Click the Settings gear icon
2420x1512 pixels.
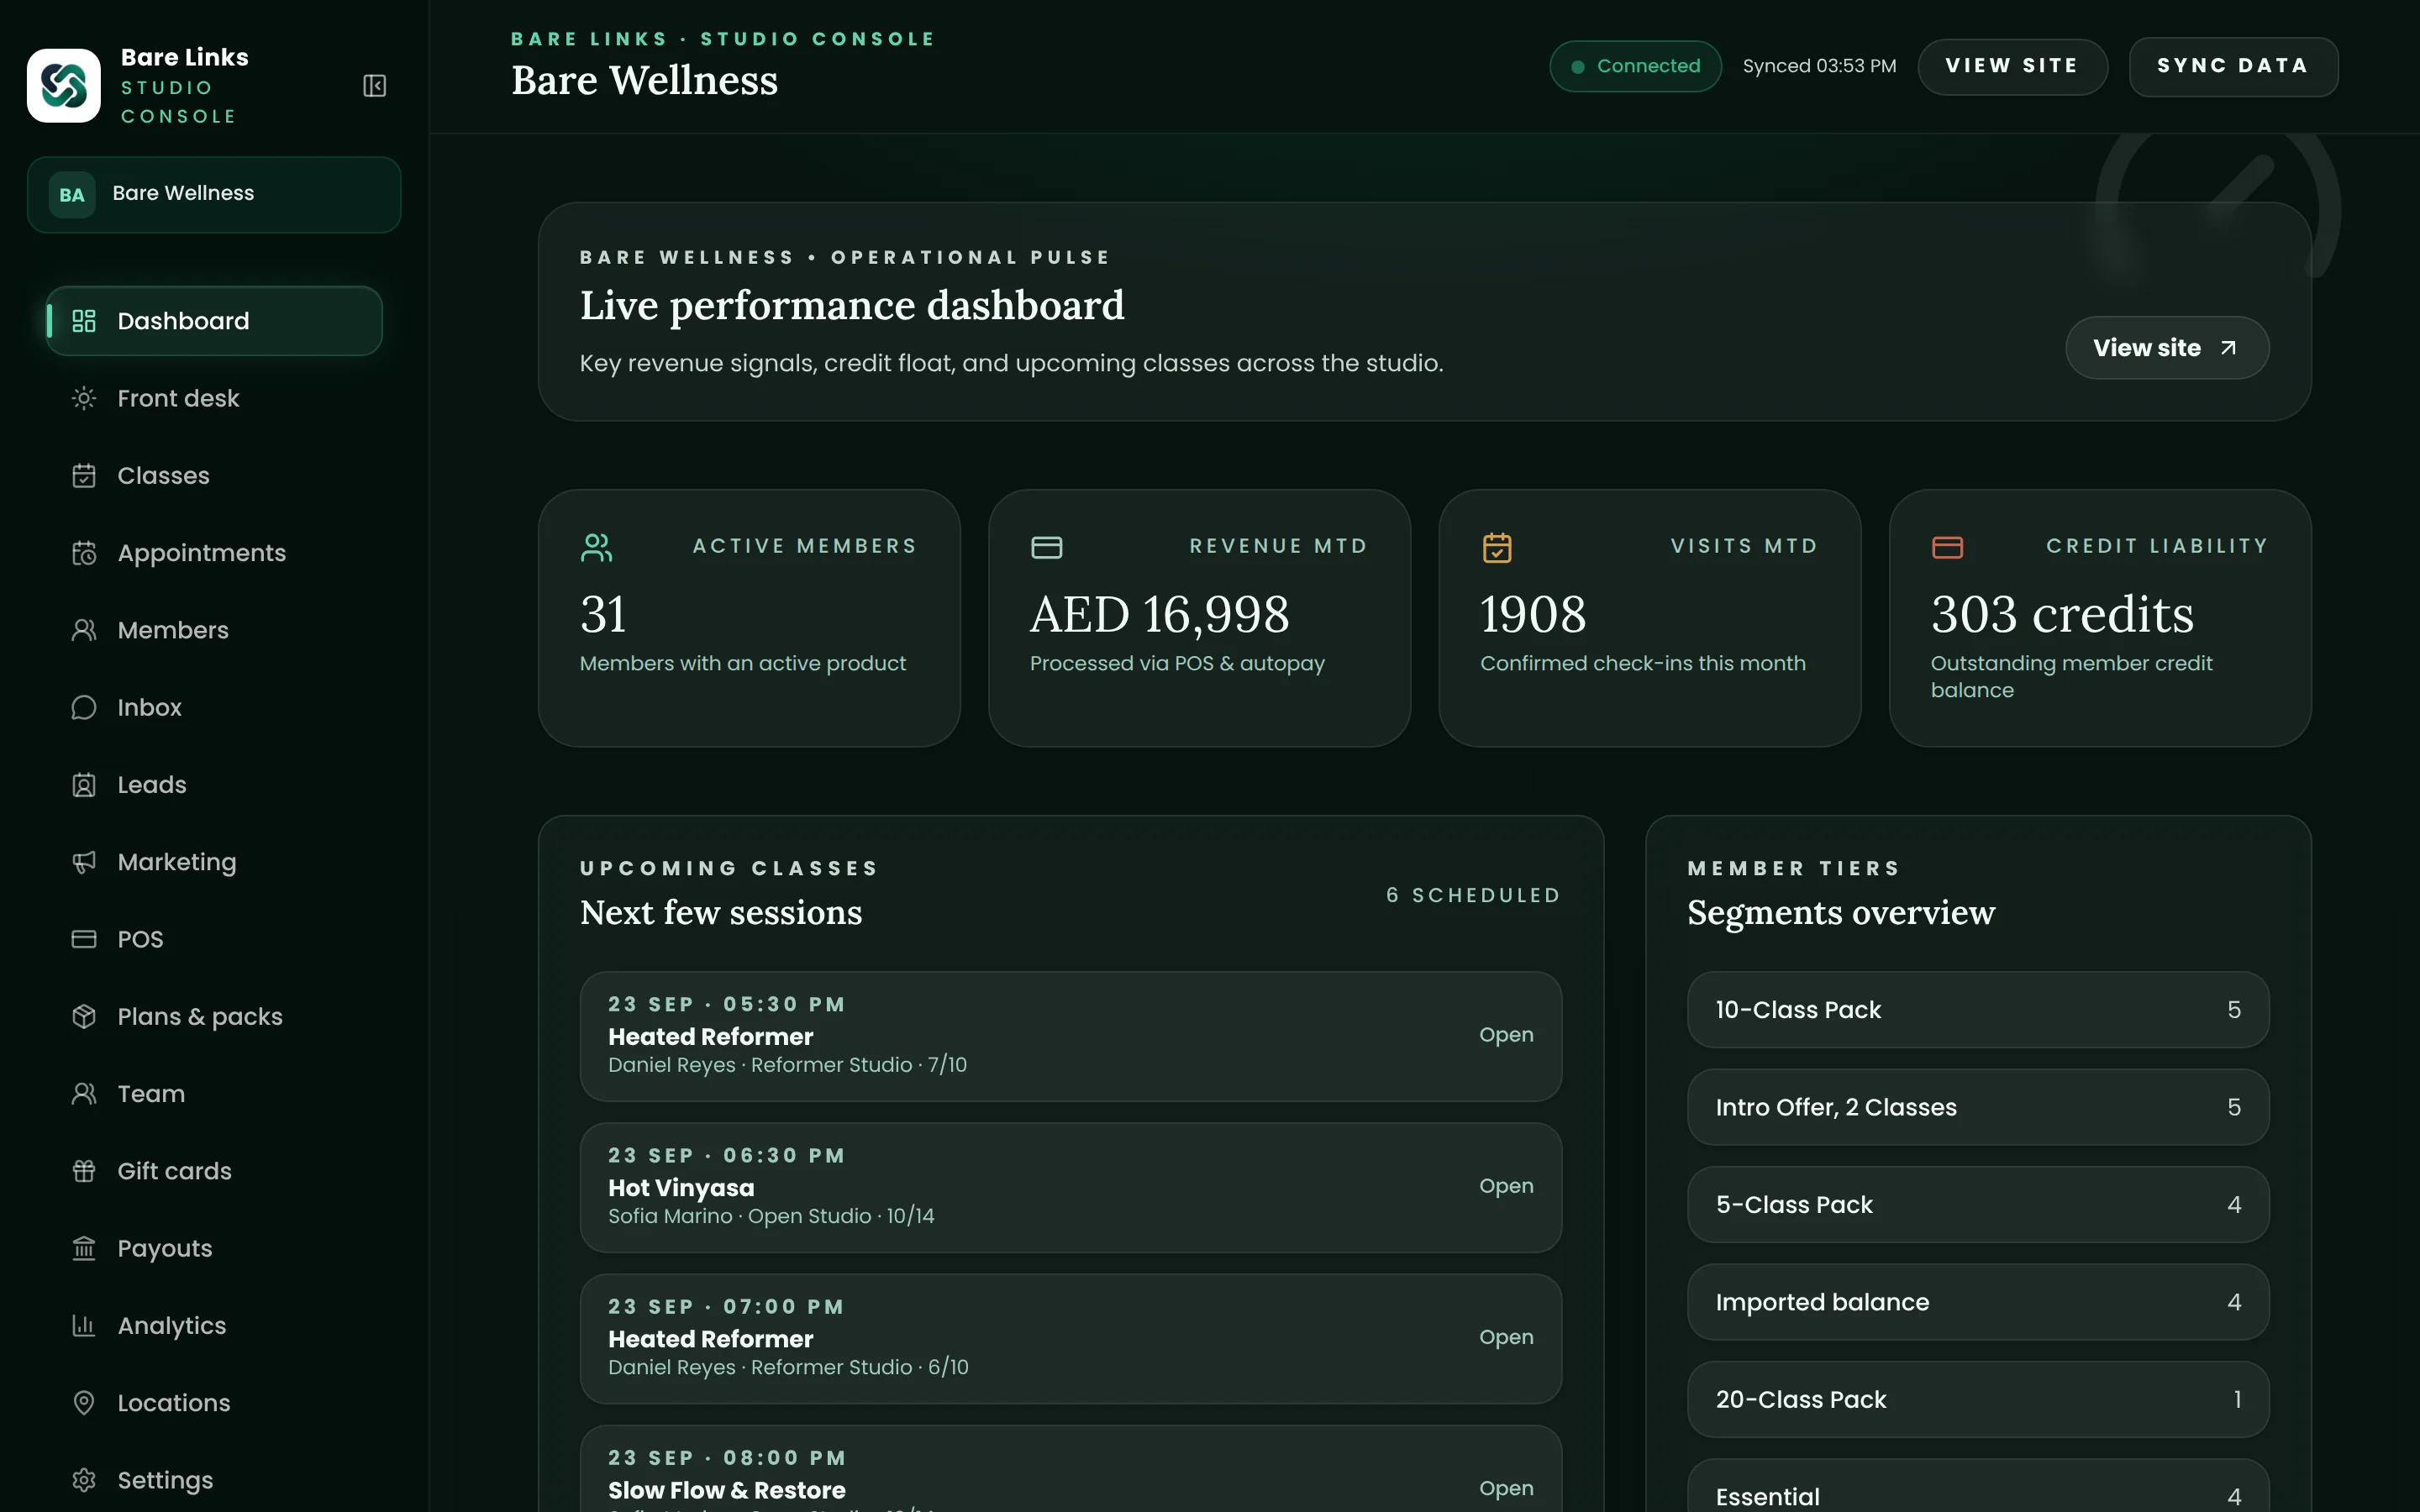(84, 1480)
